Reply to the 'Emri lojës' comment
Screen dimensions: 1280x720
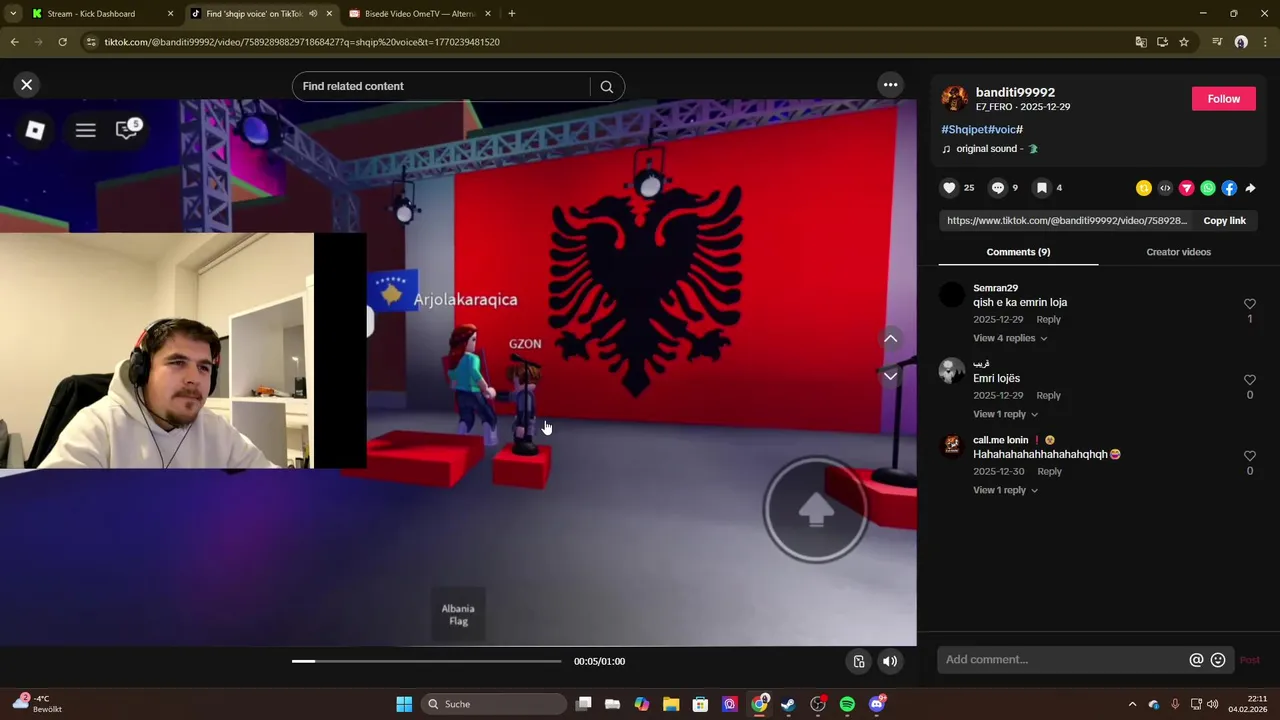1048,396
